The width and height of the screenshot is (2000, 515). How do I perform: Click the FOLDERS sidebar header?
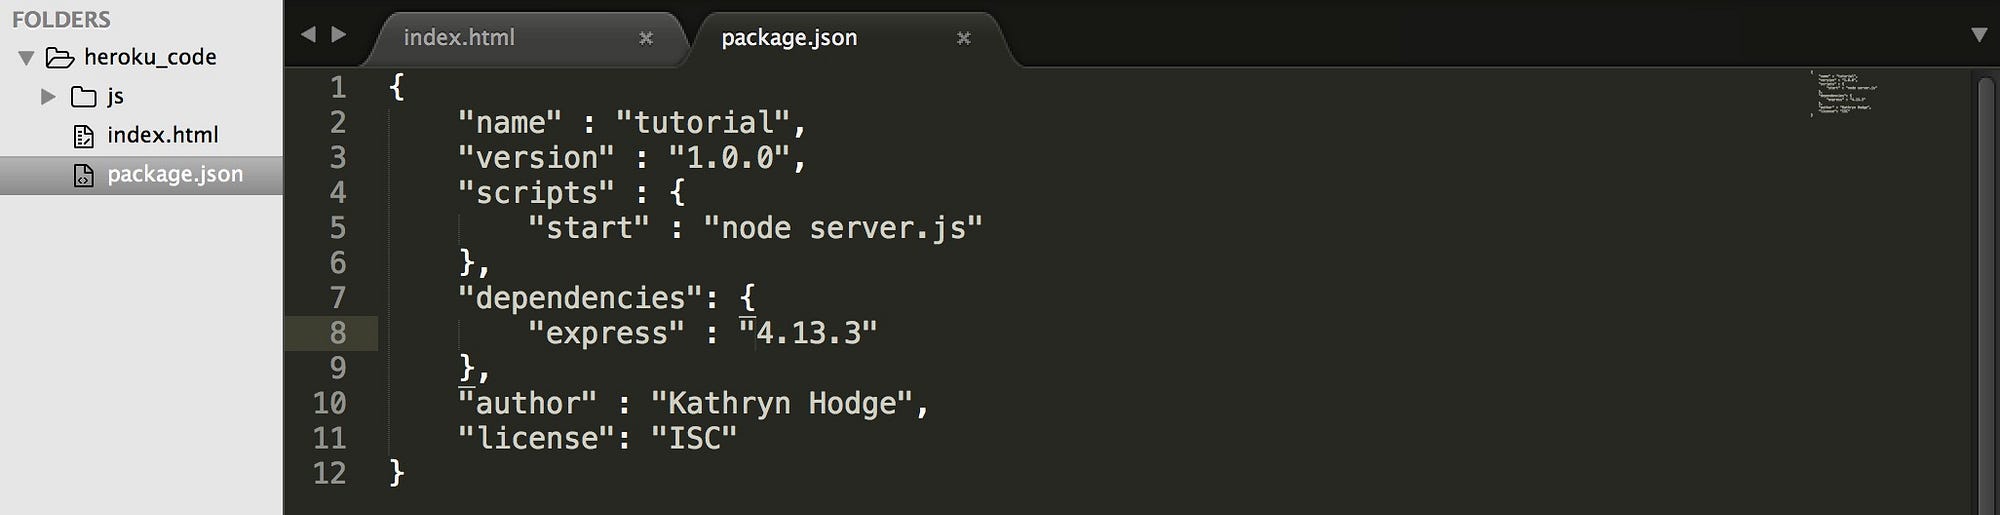pos(61,19)
